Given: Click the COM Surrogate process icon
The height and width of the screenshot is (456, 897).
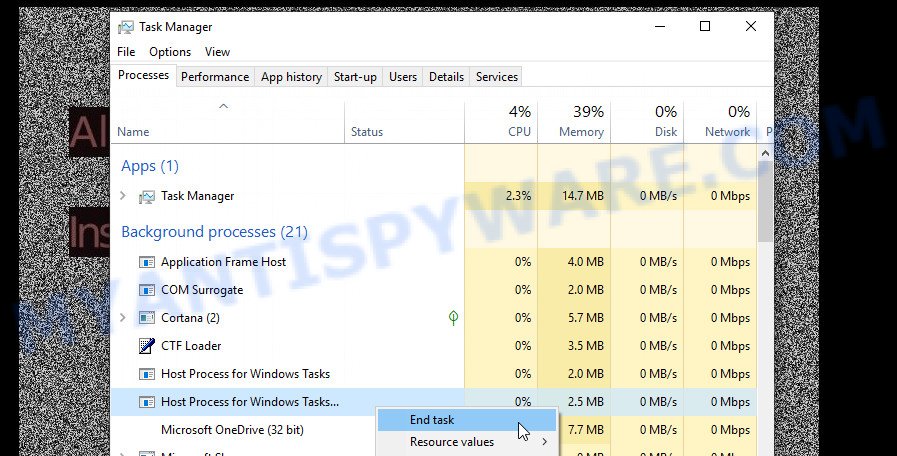Looking at the screenshot, I should pos(146,290).
